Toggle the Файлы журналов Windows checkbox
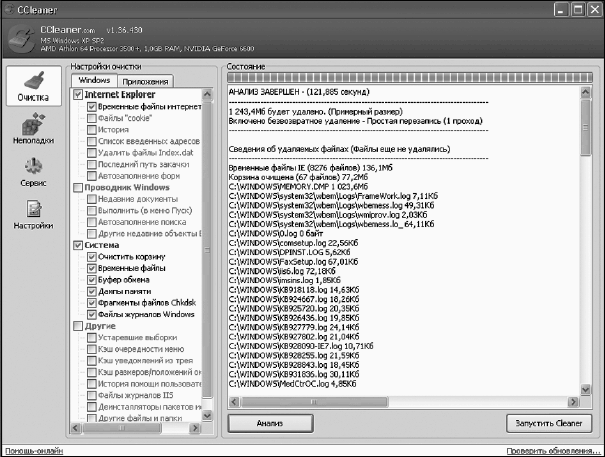This screenshot has width=605, height=457. point(91,314)
